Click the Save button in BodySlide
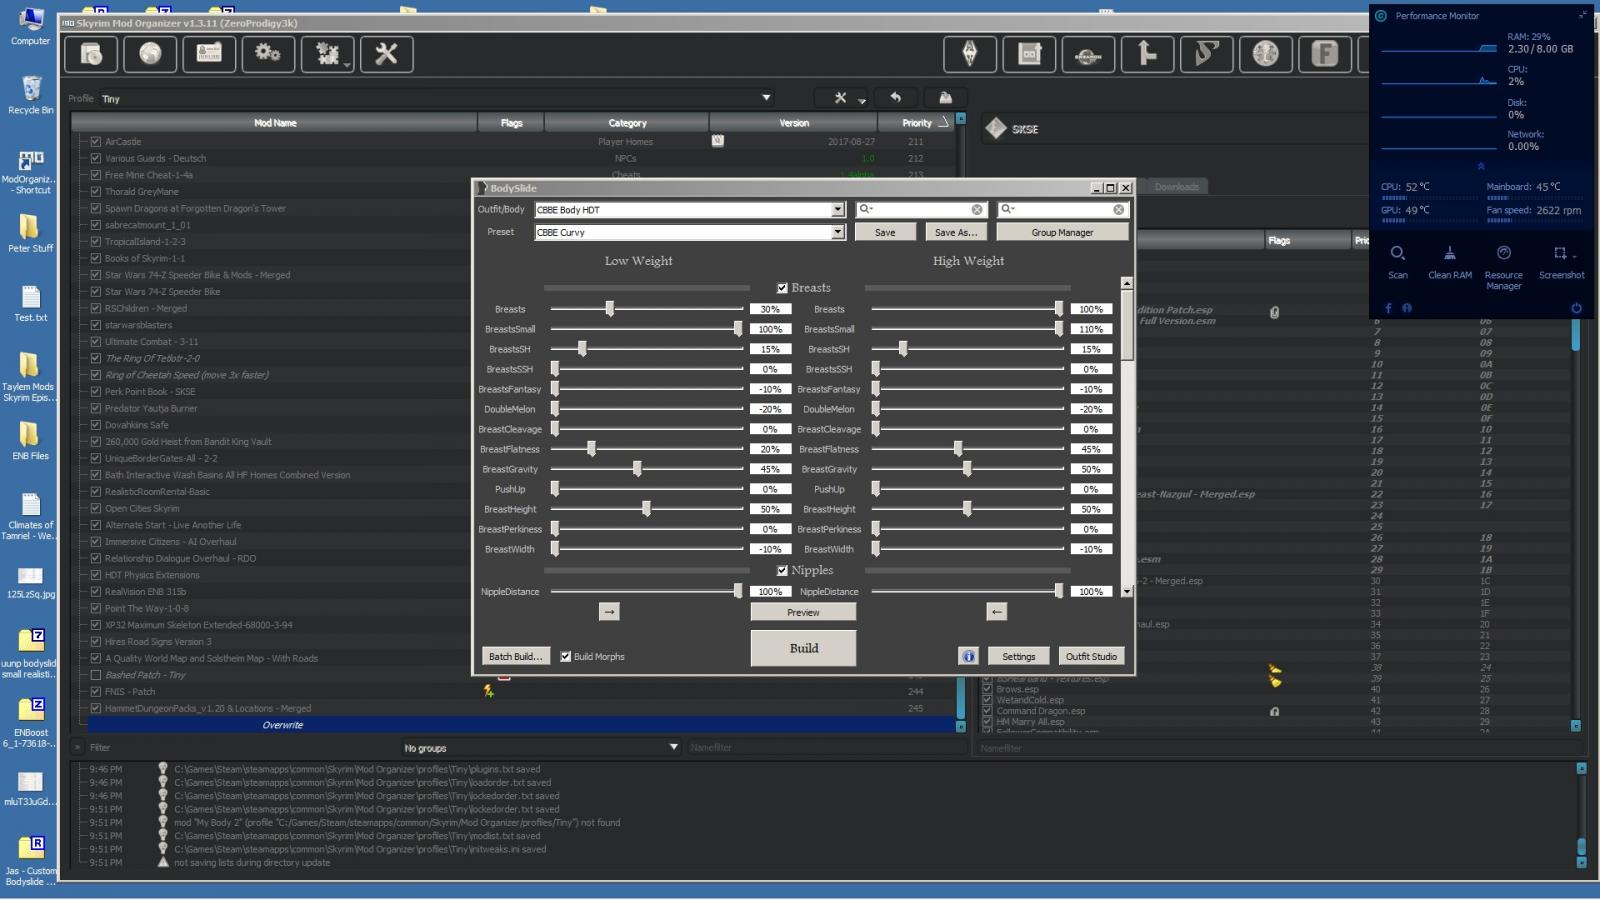 885,232
